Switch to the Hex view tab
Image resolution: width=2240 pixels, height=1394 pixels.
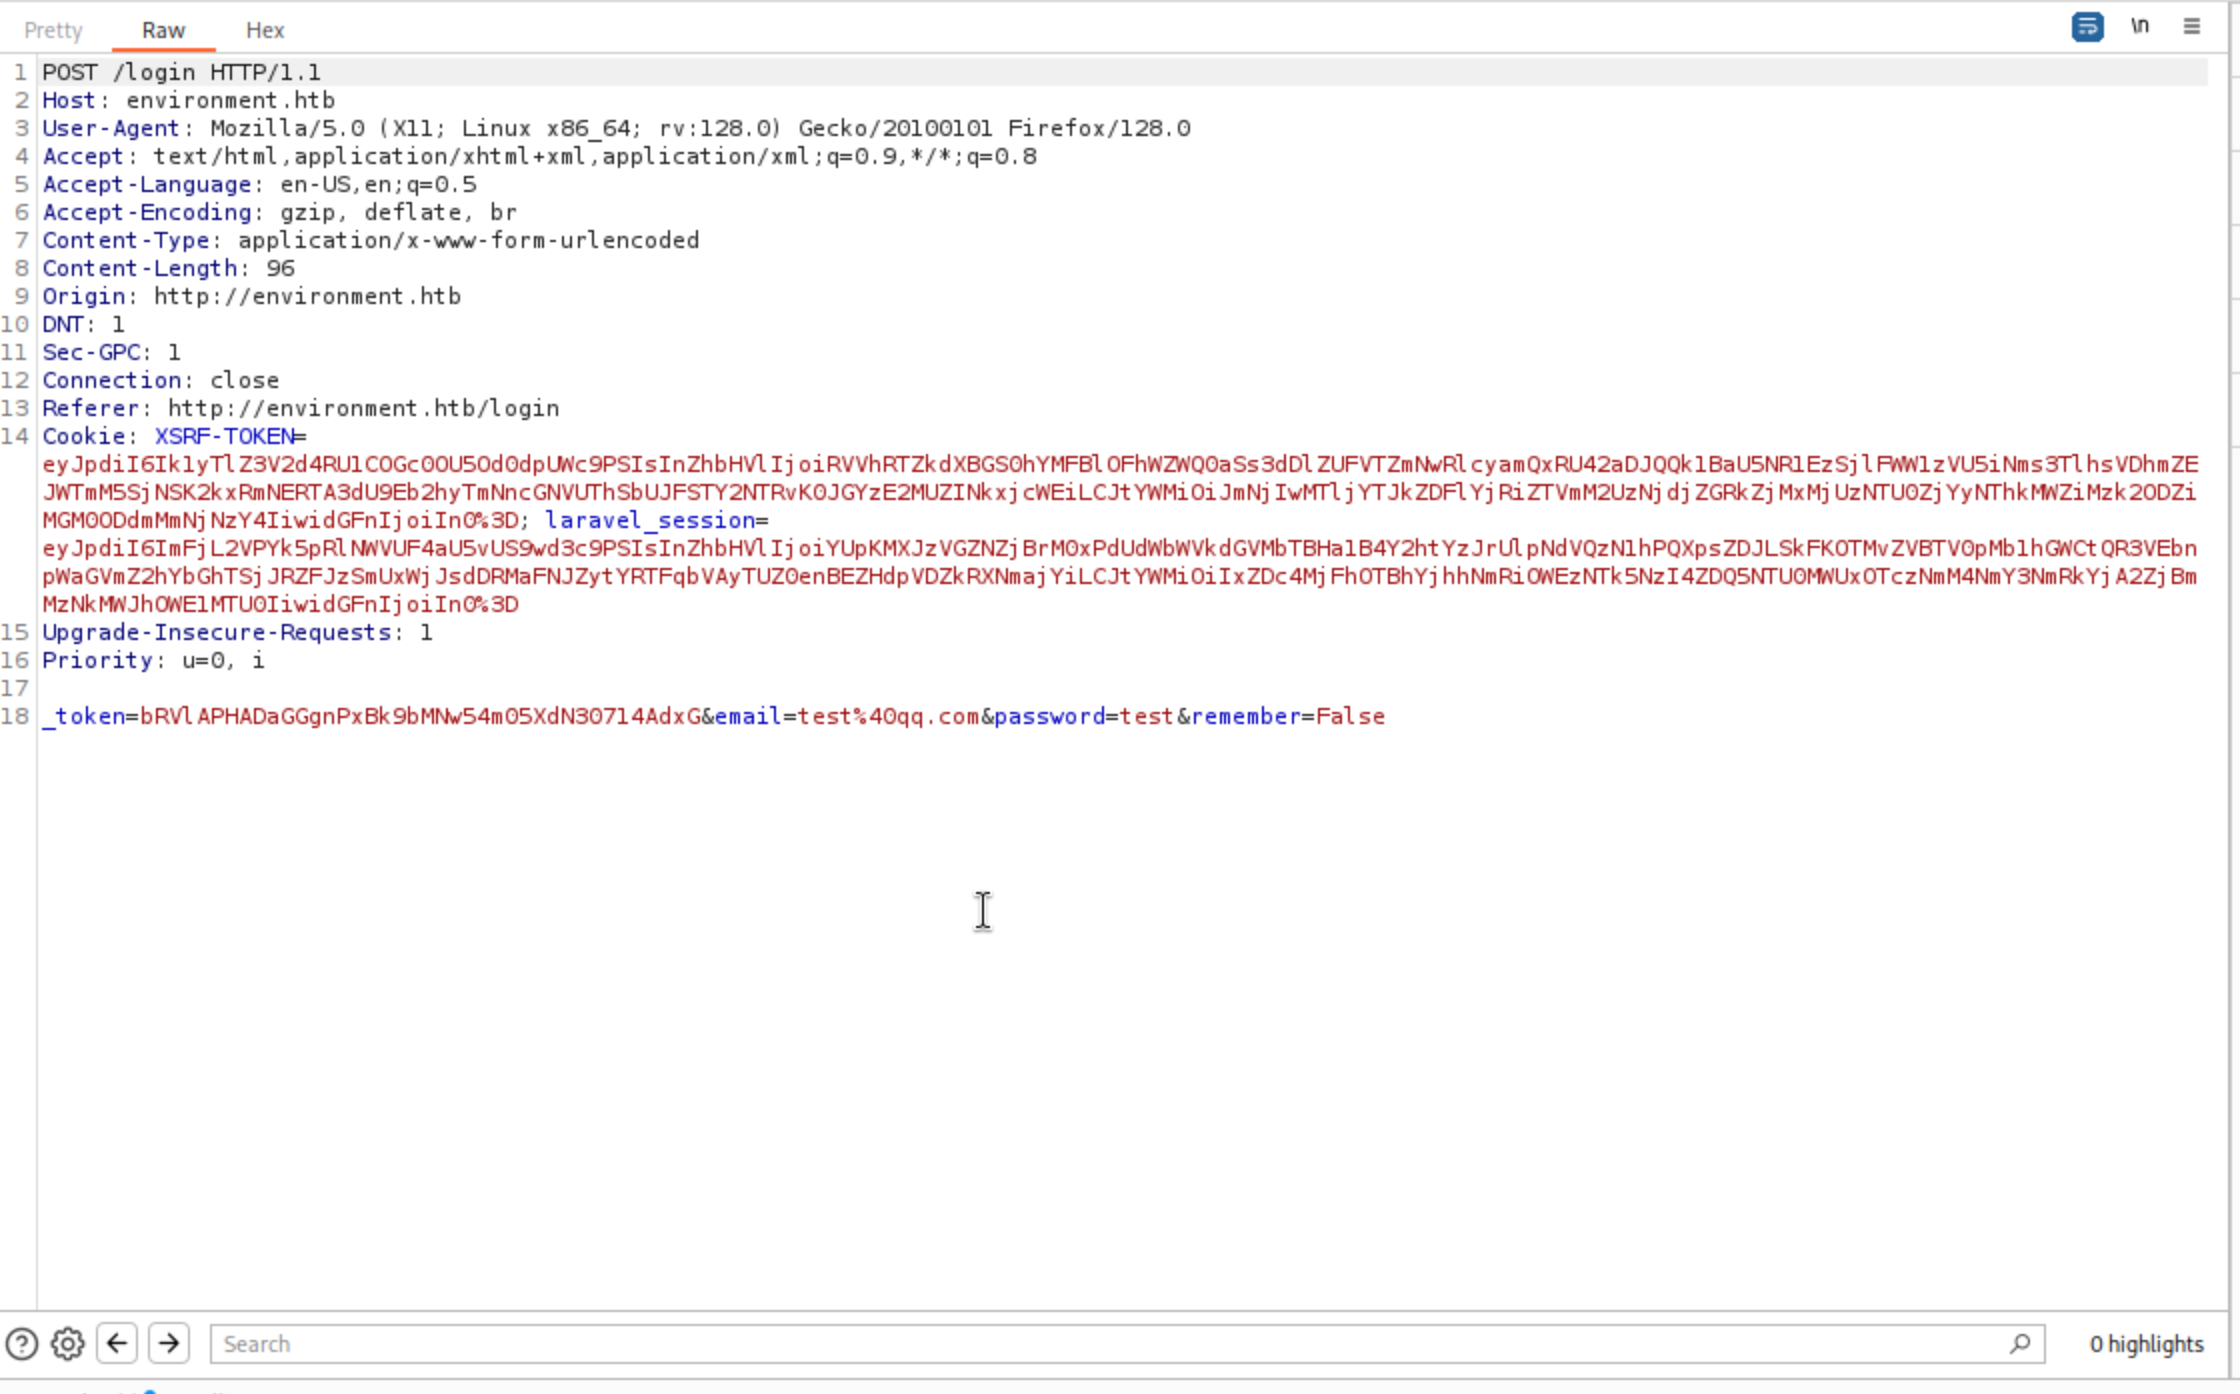[265, 30]
